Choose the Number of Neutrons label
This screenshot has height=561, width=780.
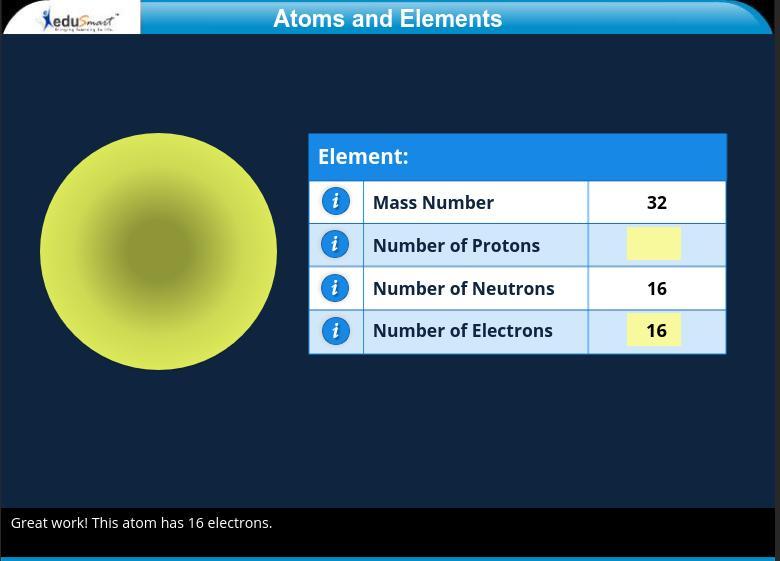(463, 288)
